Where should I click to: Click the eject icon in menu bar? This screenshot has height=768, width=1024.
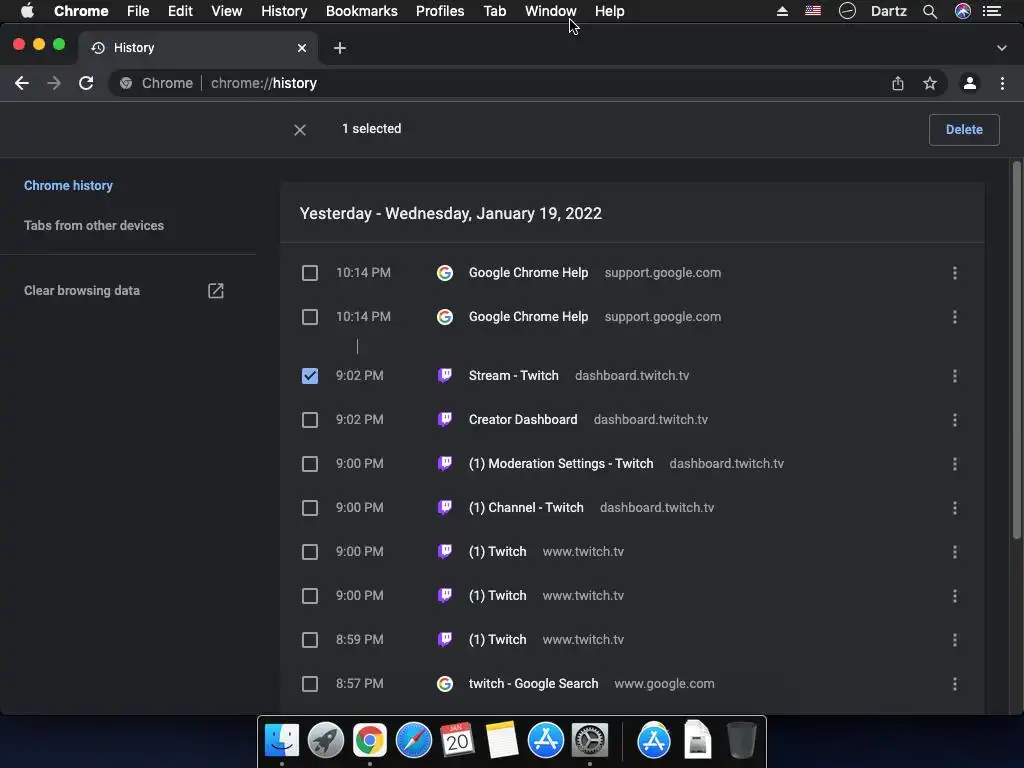[782, 11]
